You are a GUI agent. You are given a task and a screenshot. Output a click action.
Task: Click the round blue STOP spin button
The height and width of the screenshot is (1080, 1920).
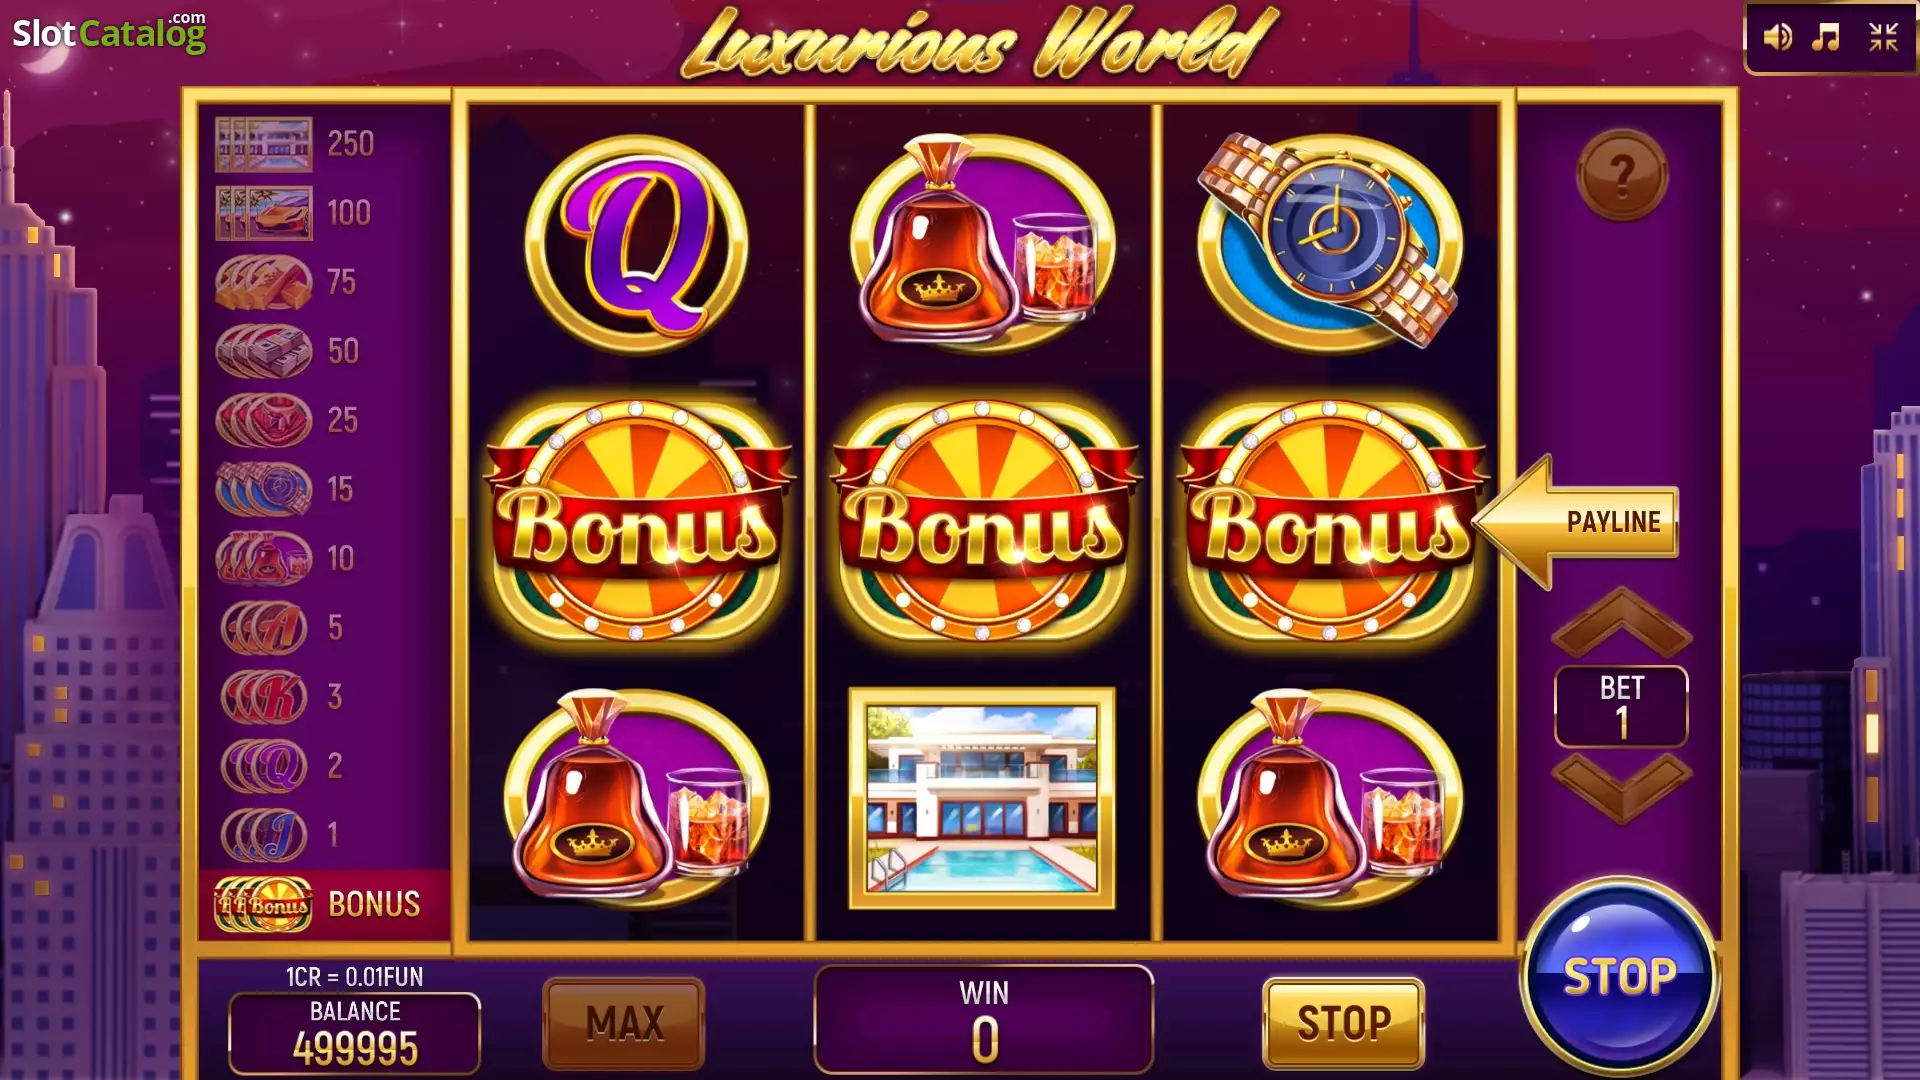coord(1620,976)
